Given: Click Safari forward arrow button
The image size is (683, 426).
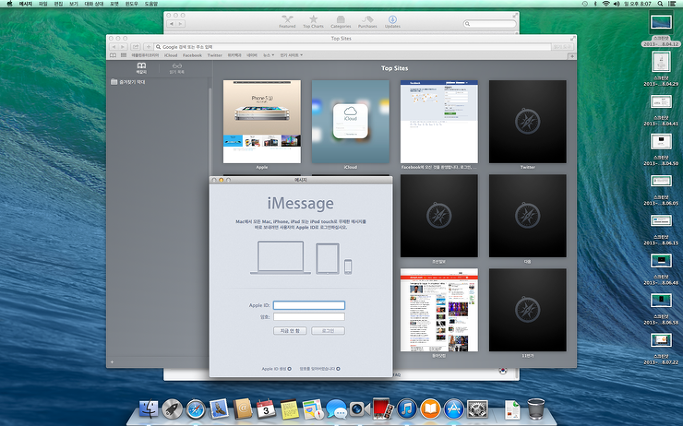Looking at the screenshot, I should coord(123,47).
